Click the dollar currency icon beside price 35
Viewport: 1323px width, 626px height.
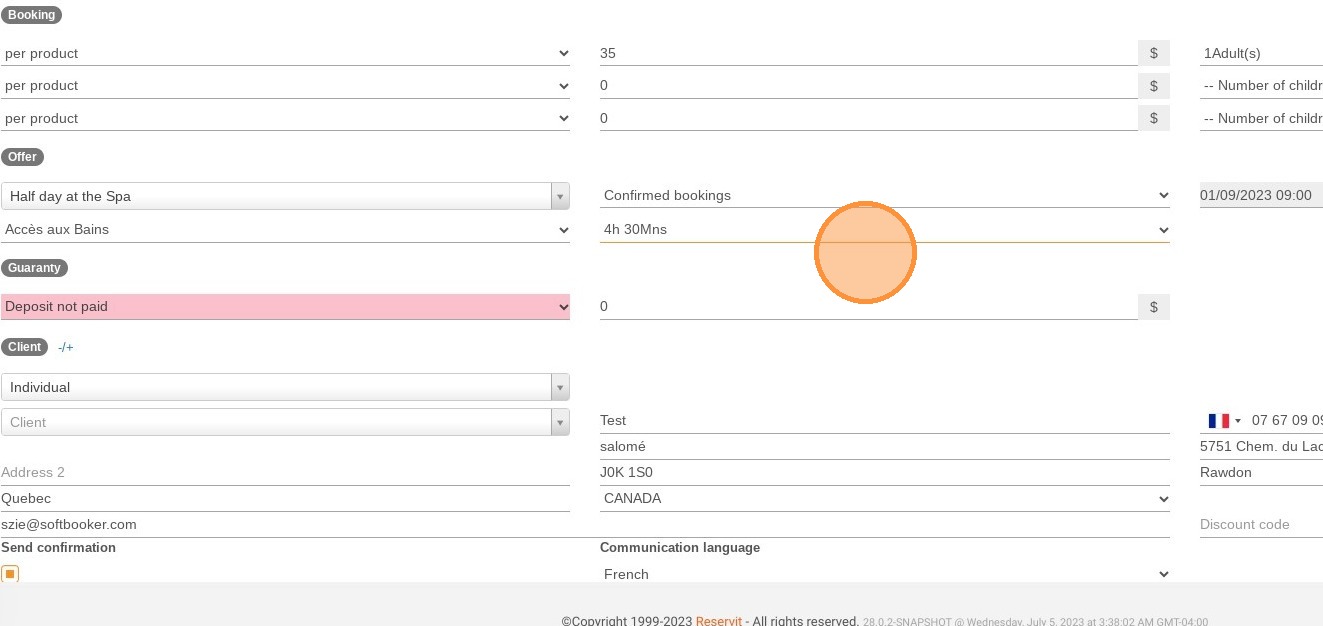1154,53
